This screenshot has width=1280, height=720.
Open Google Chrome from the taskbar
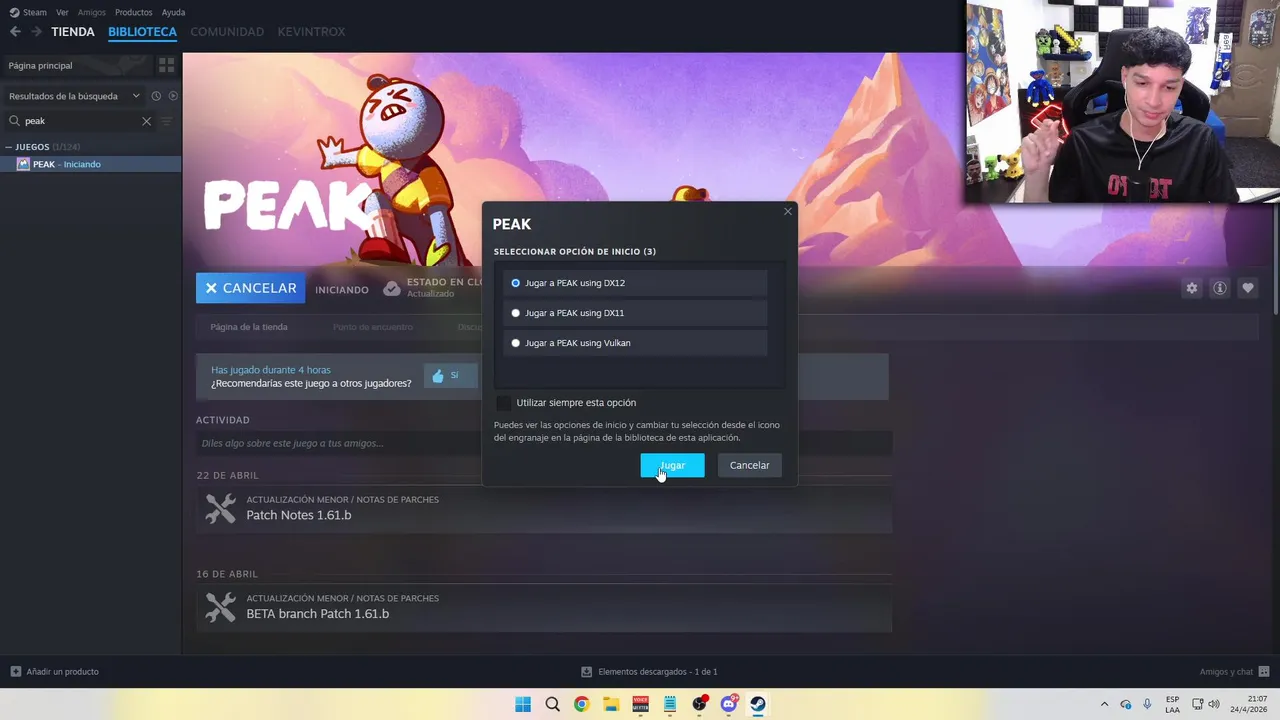(582, 704)
